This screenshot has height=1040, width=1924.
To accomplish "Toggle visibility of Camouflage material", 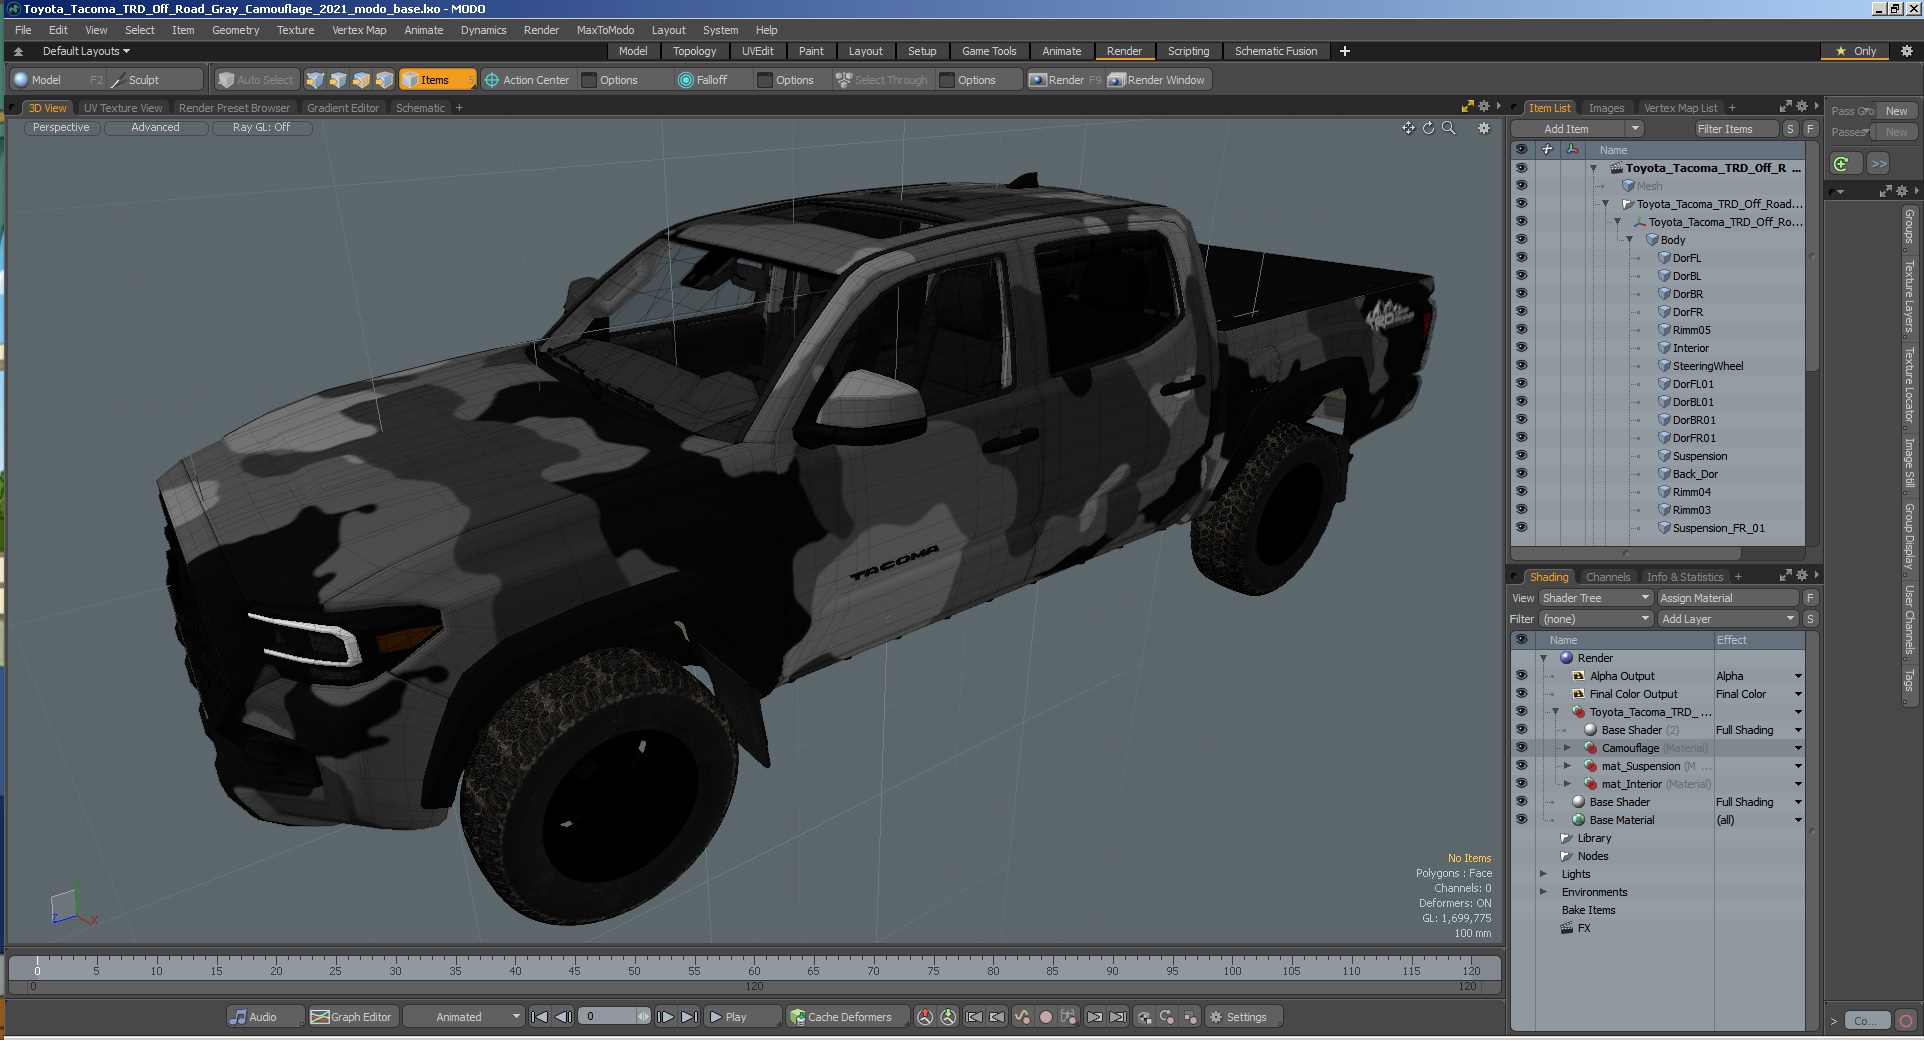I will [1521, 748].
